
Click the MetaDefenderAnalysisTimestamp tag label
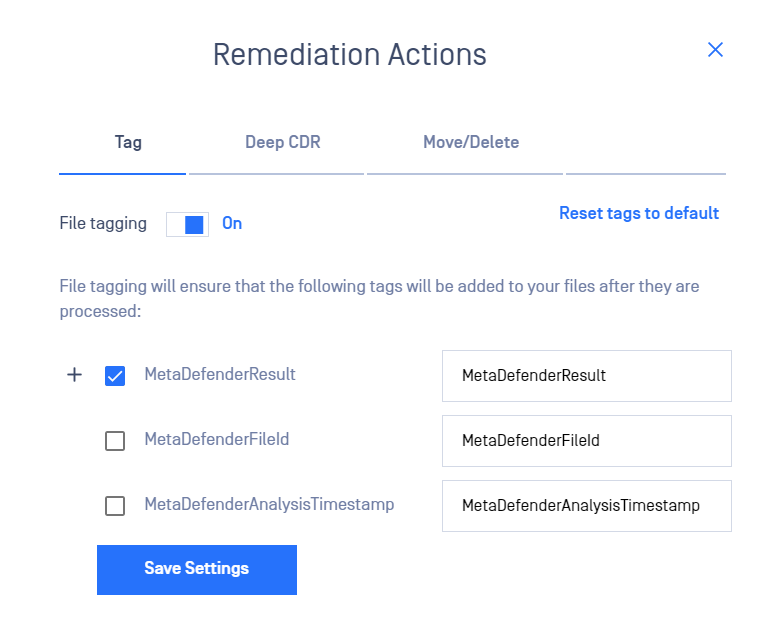pos(269,504)
